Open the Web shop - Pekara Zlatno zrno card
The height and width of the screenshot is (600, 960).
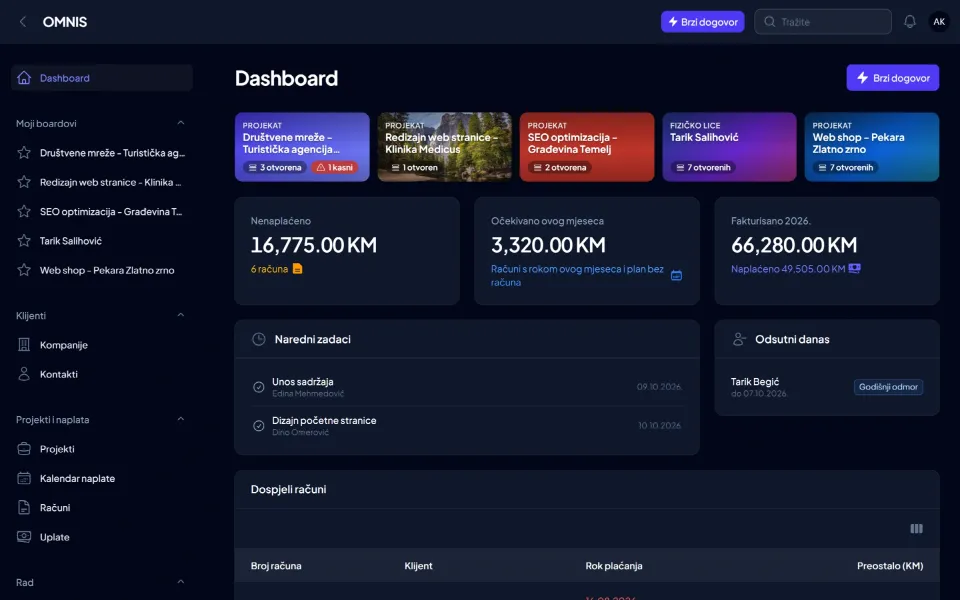(x=872, y=147)
